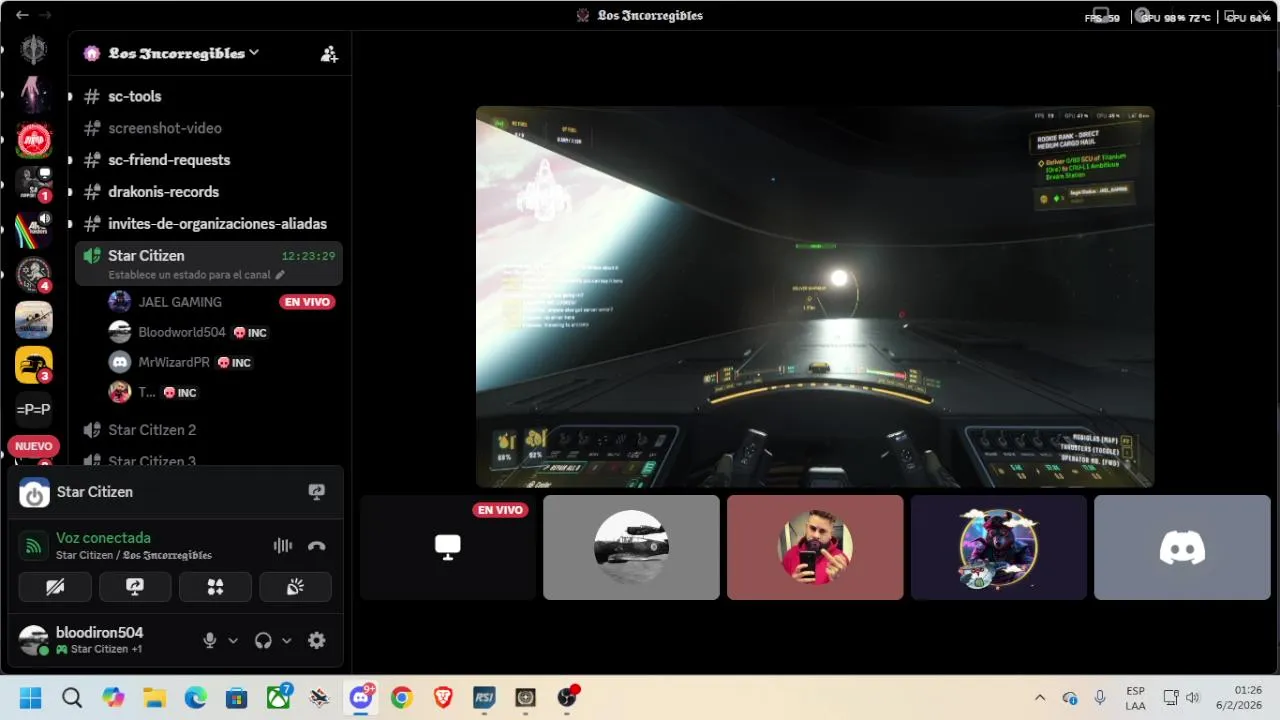The image size is (1280, 720).
Task: Open the soundboard button
Action: 295,587
